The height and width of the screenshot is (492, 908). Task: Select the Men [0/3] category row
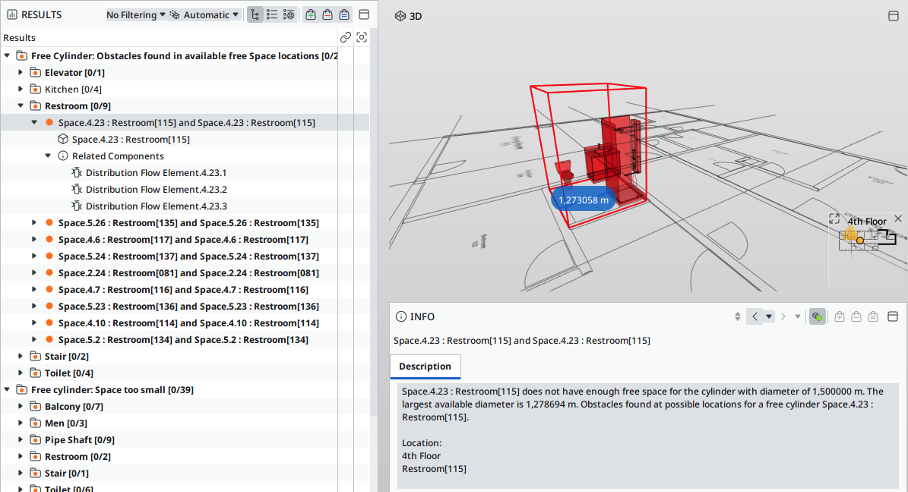pyautogui.click(x=66, y=423)
